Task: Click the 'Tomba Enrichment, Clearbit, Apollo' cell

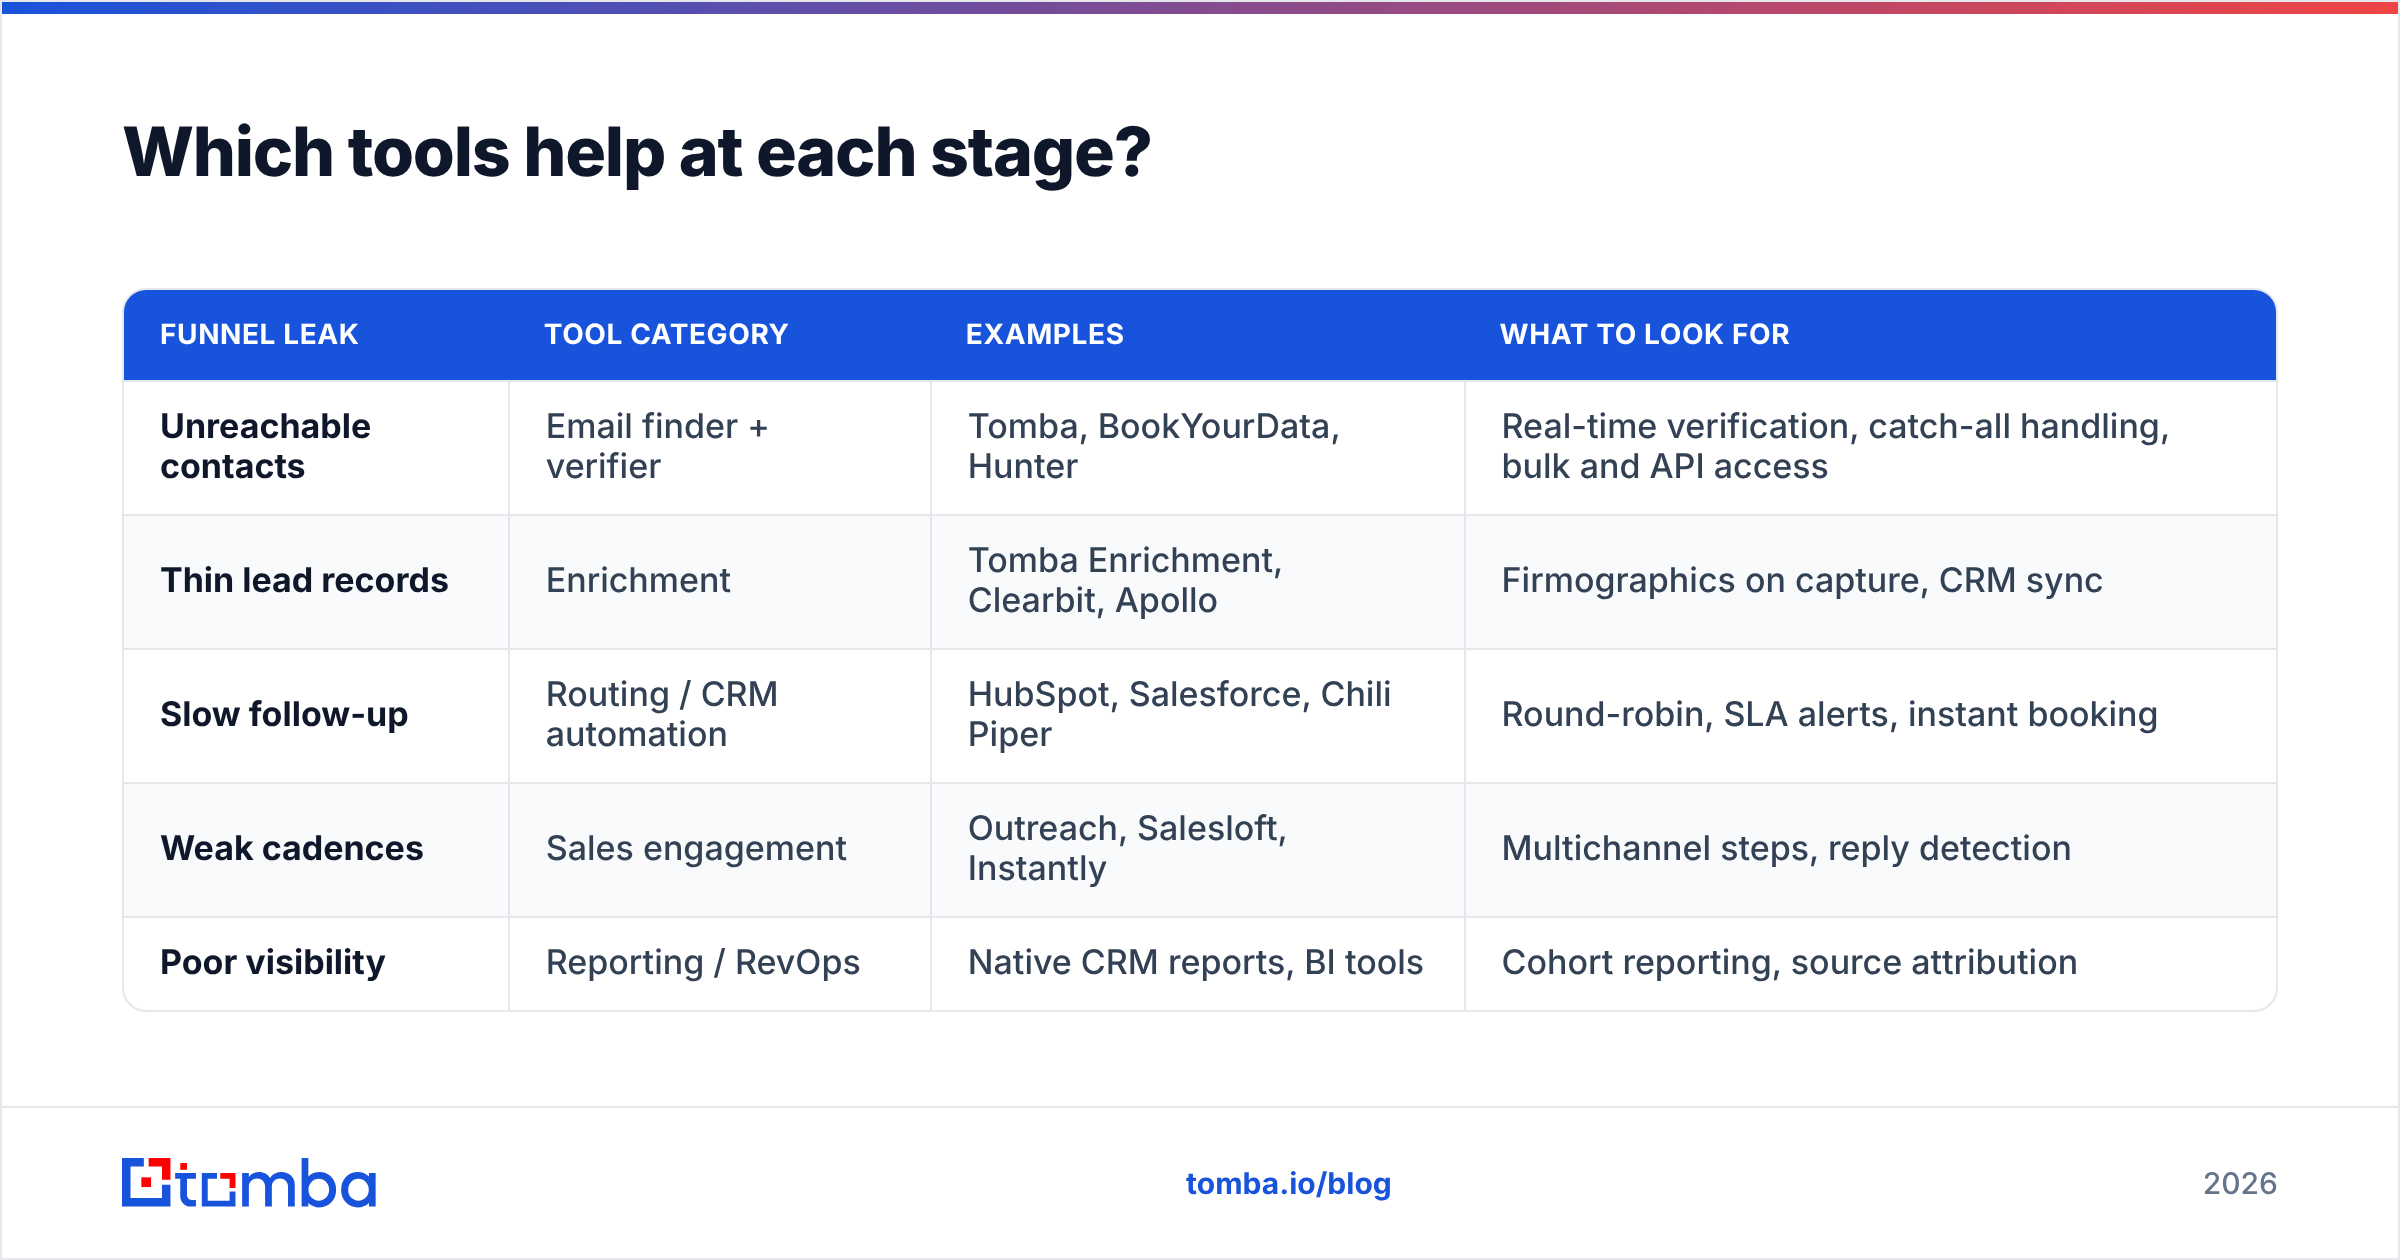Action: (1198, 582)
